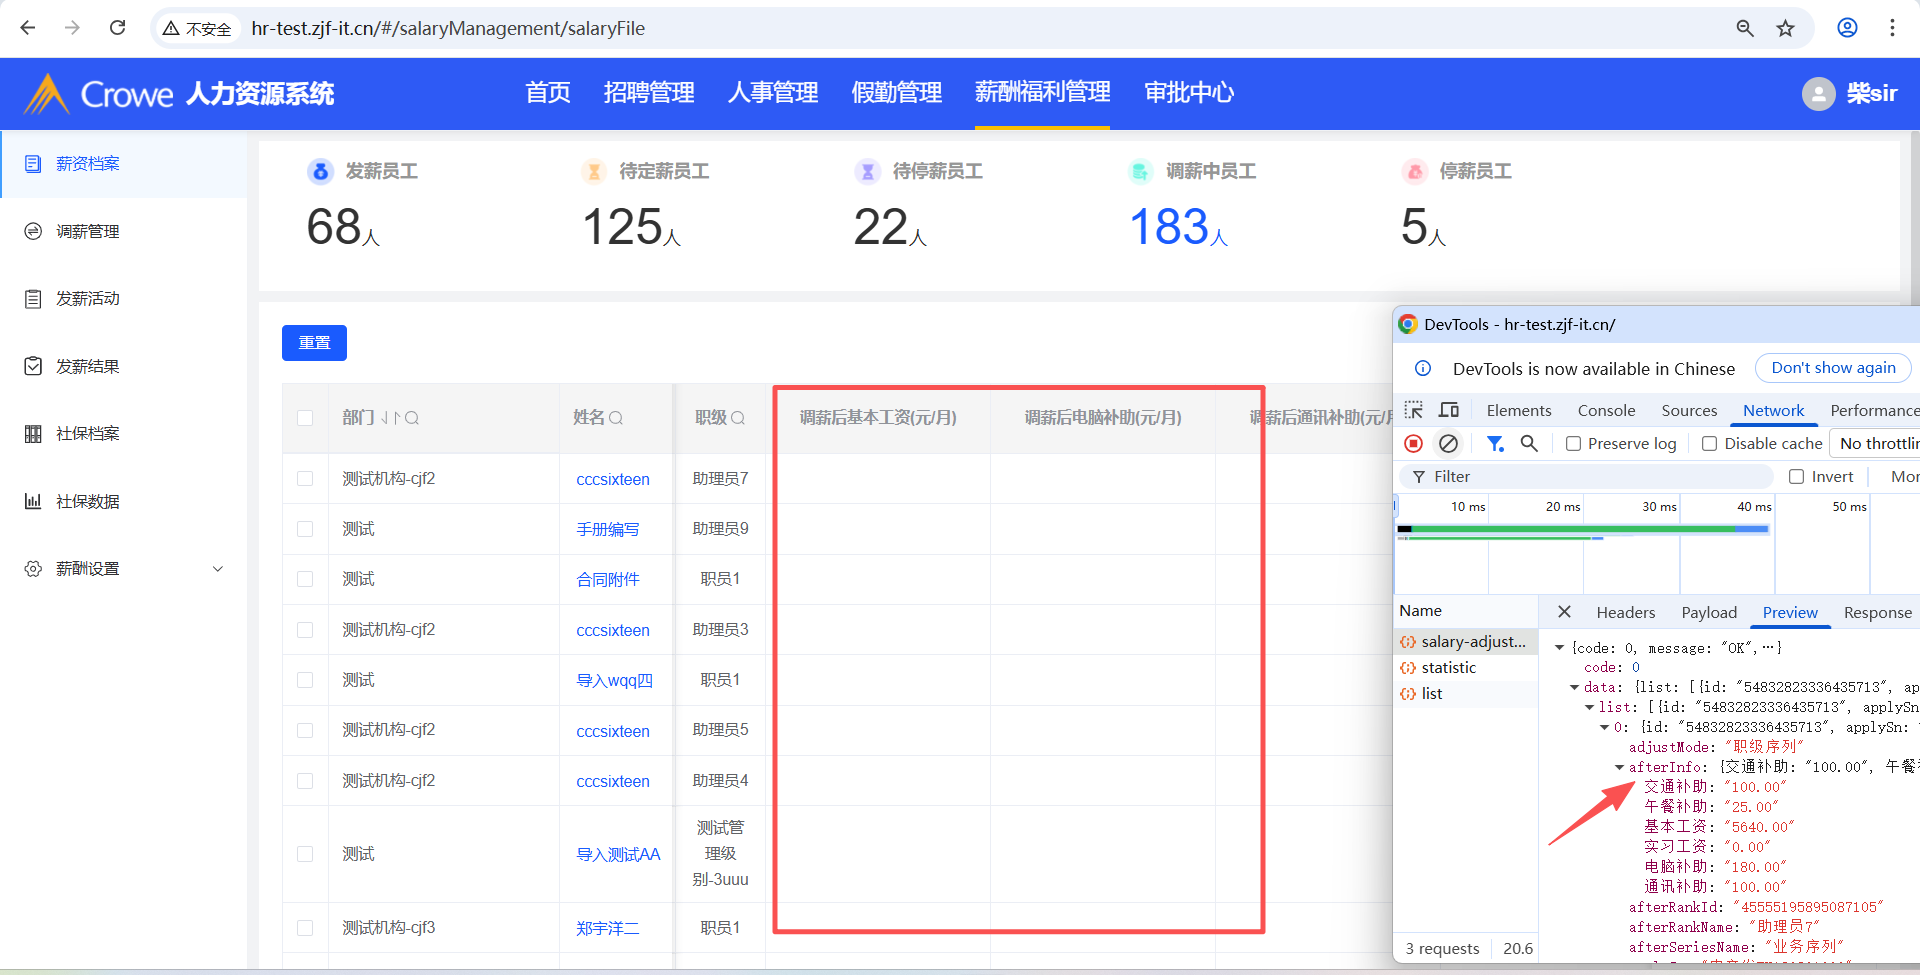Check the Invert filter checkbox
Viewport: 1920px width, 975px height.
[x=1796, y=477]
